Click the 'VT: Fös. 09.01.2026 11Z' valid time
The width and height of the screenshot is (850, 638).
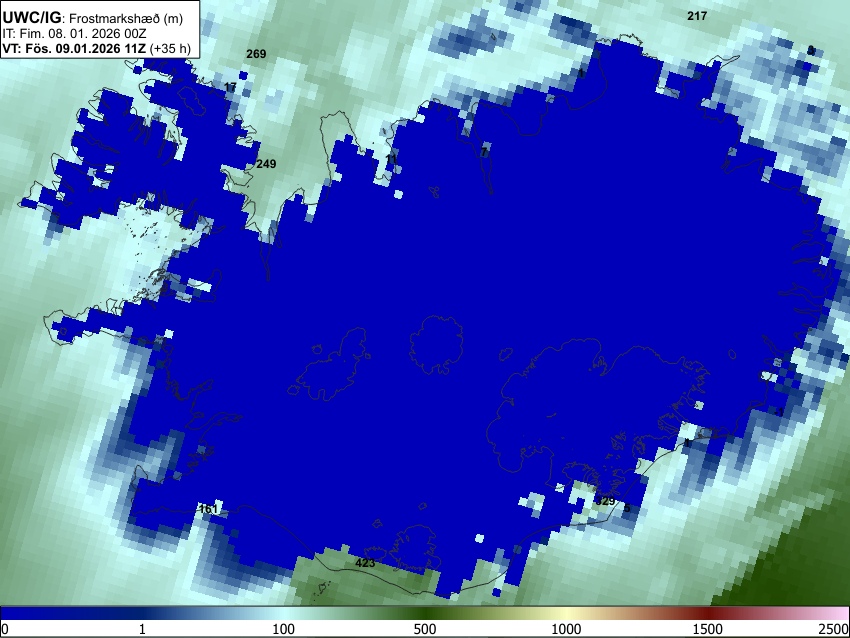(74, 48)
